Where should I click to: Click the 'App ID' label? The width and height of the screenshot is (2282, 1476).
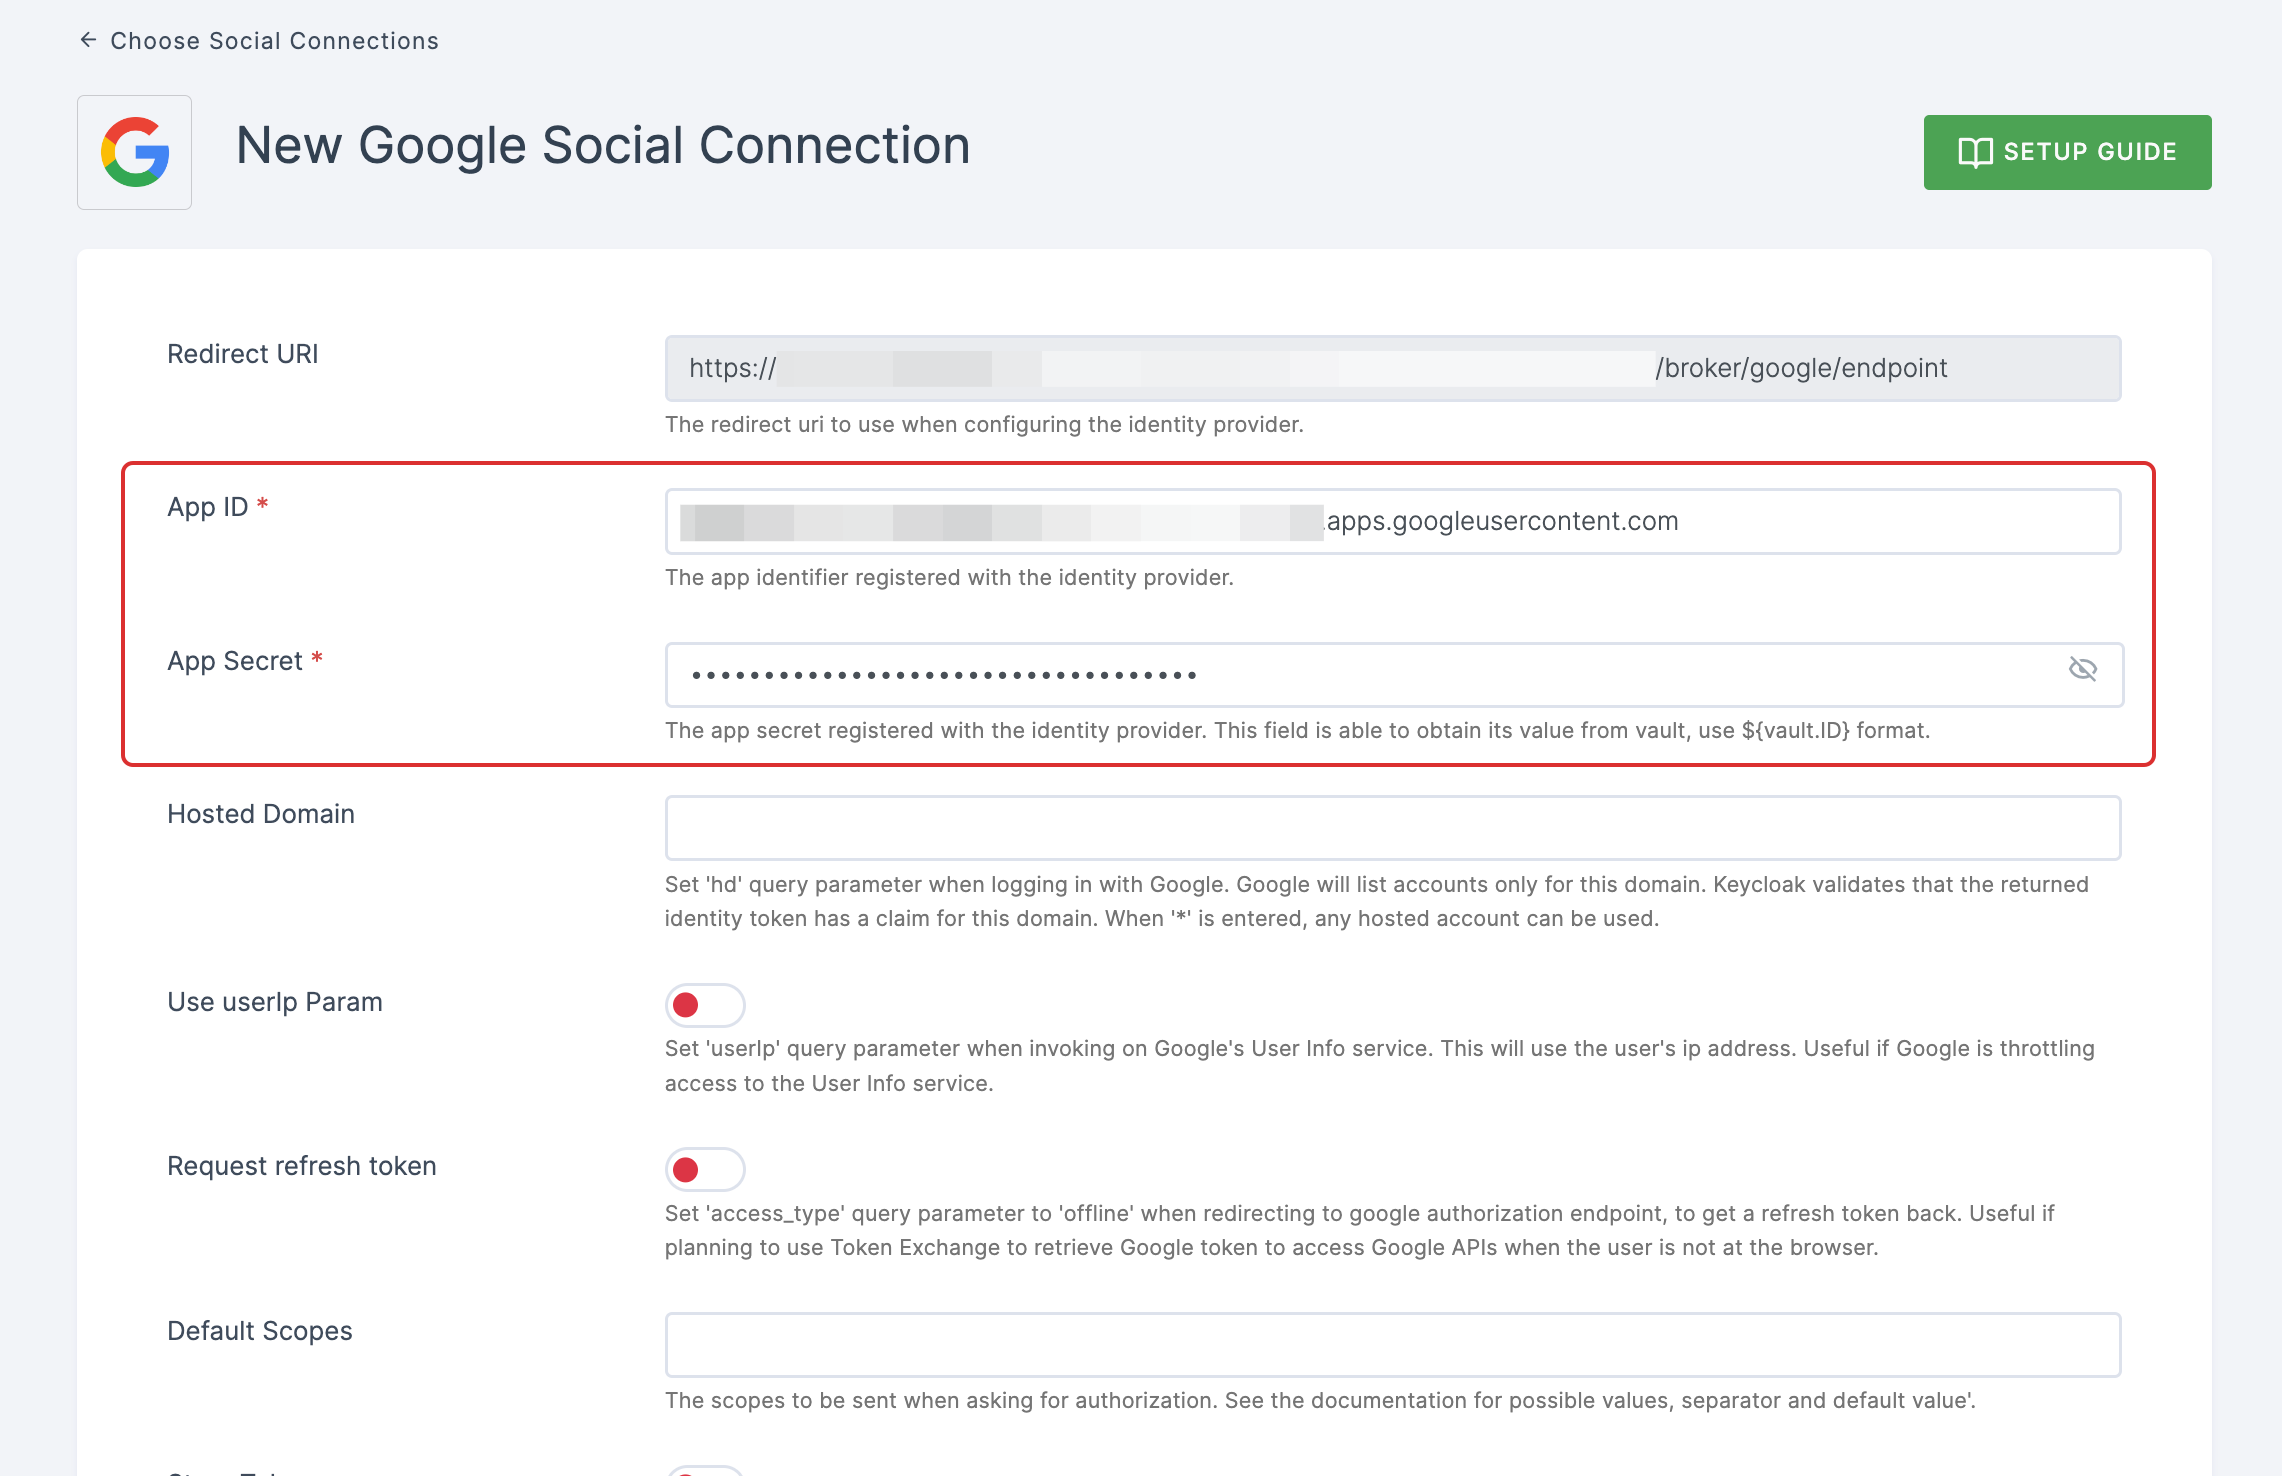click(208, 507)
